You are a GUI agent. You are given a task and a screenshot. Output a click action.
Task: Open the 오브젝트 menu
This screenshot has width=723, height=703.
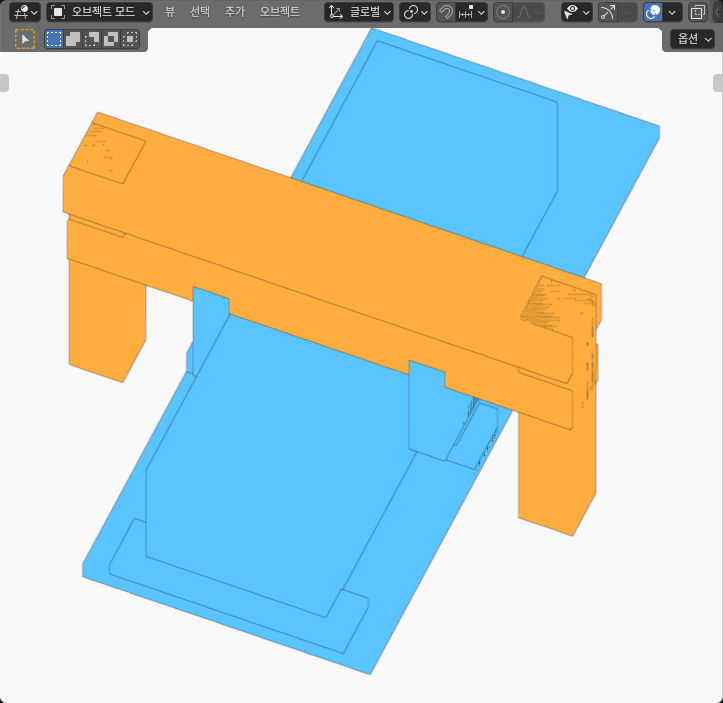279,12
